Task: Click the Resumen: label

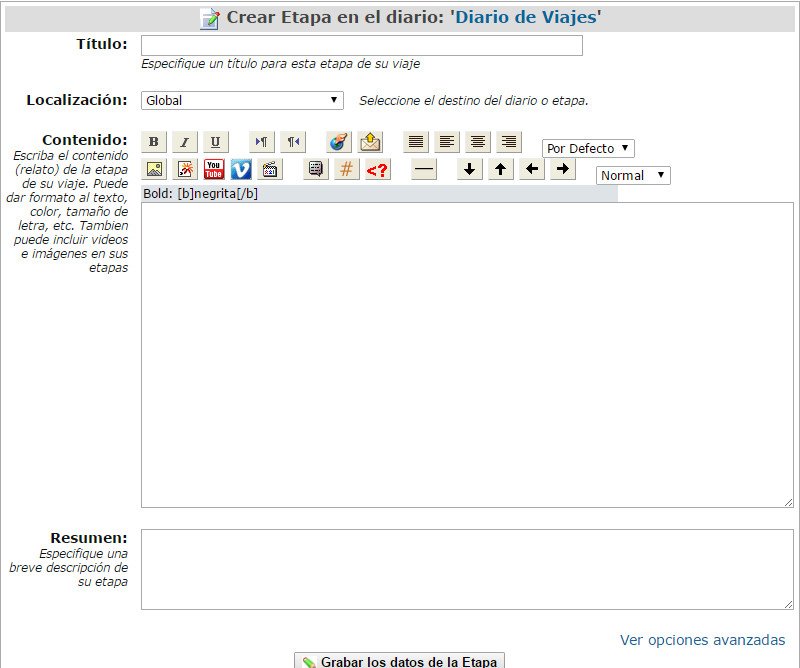Action: point(89,538)
